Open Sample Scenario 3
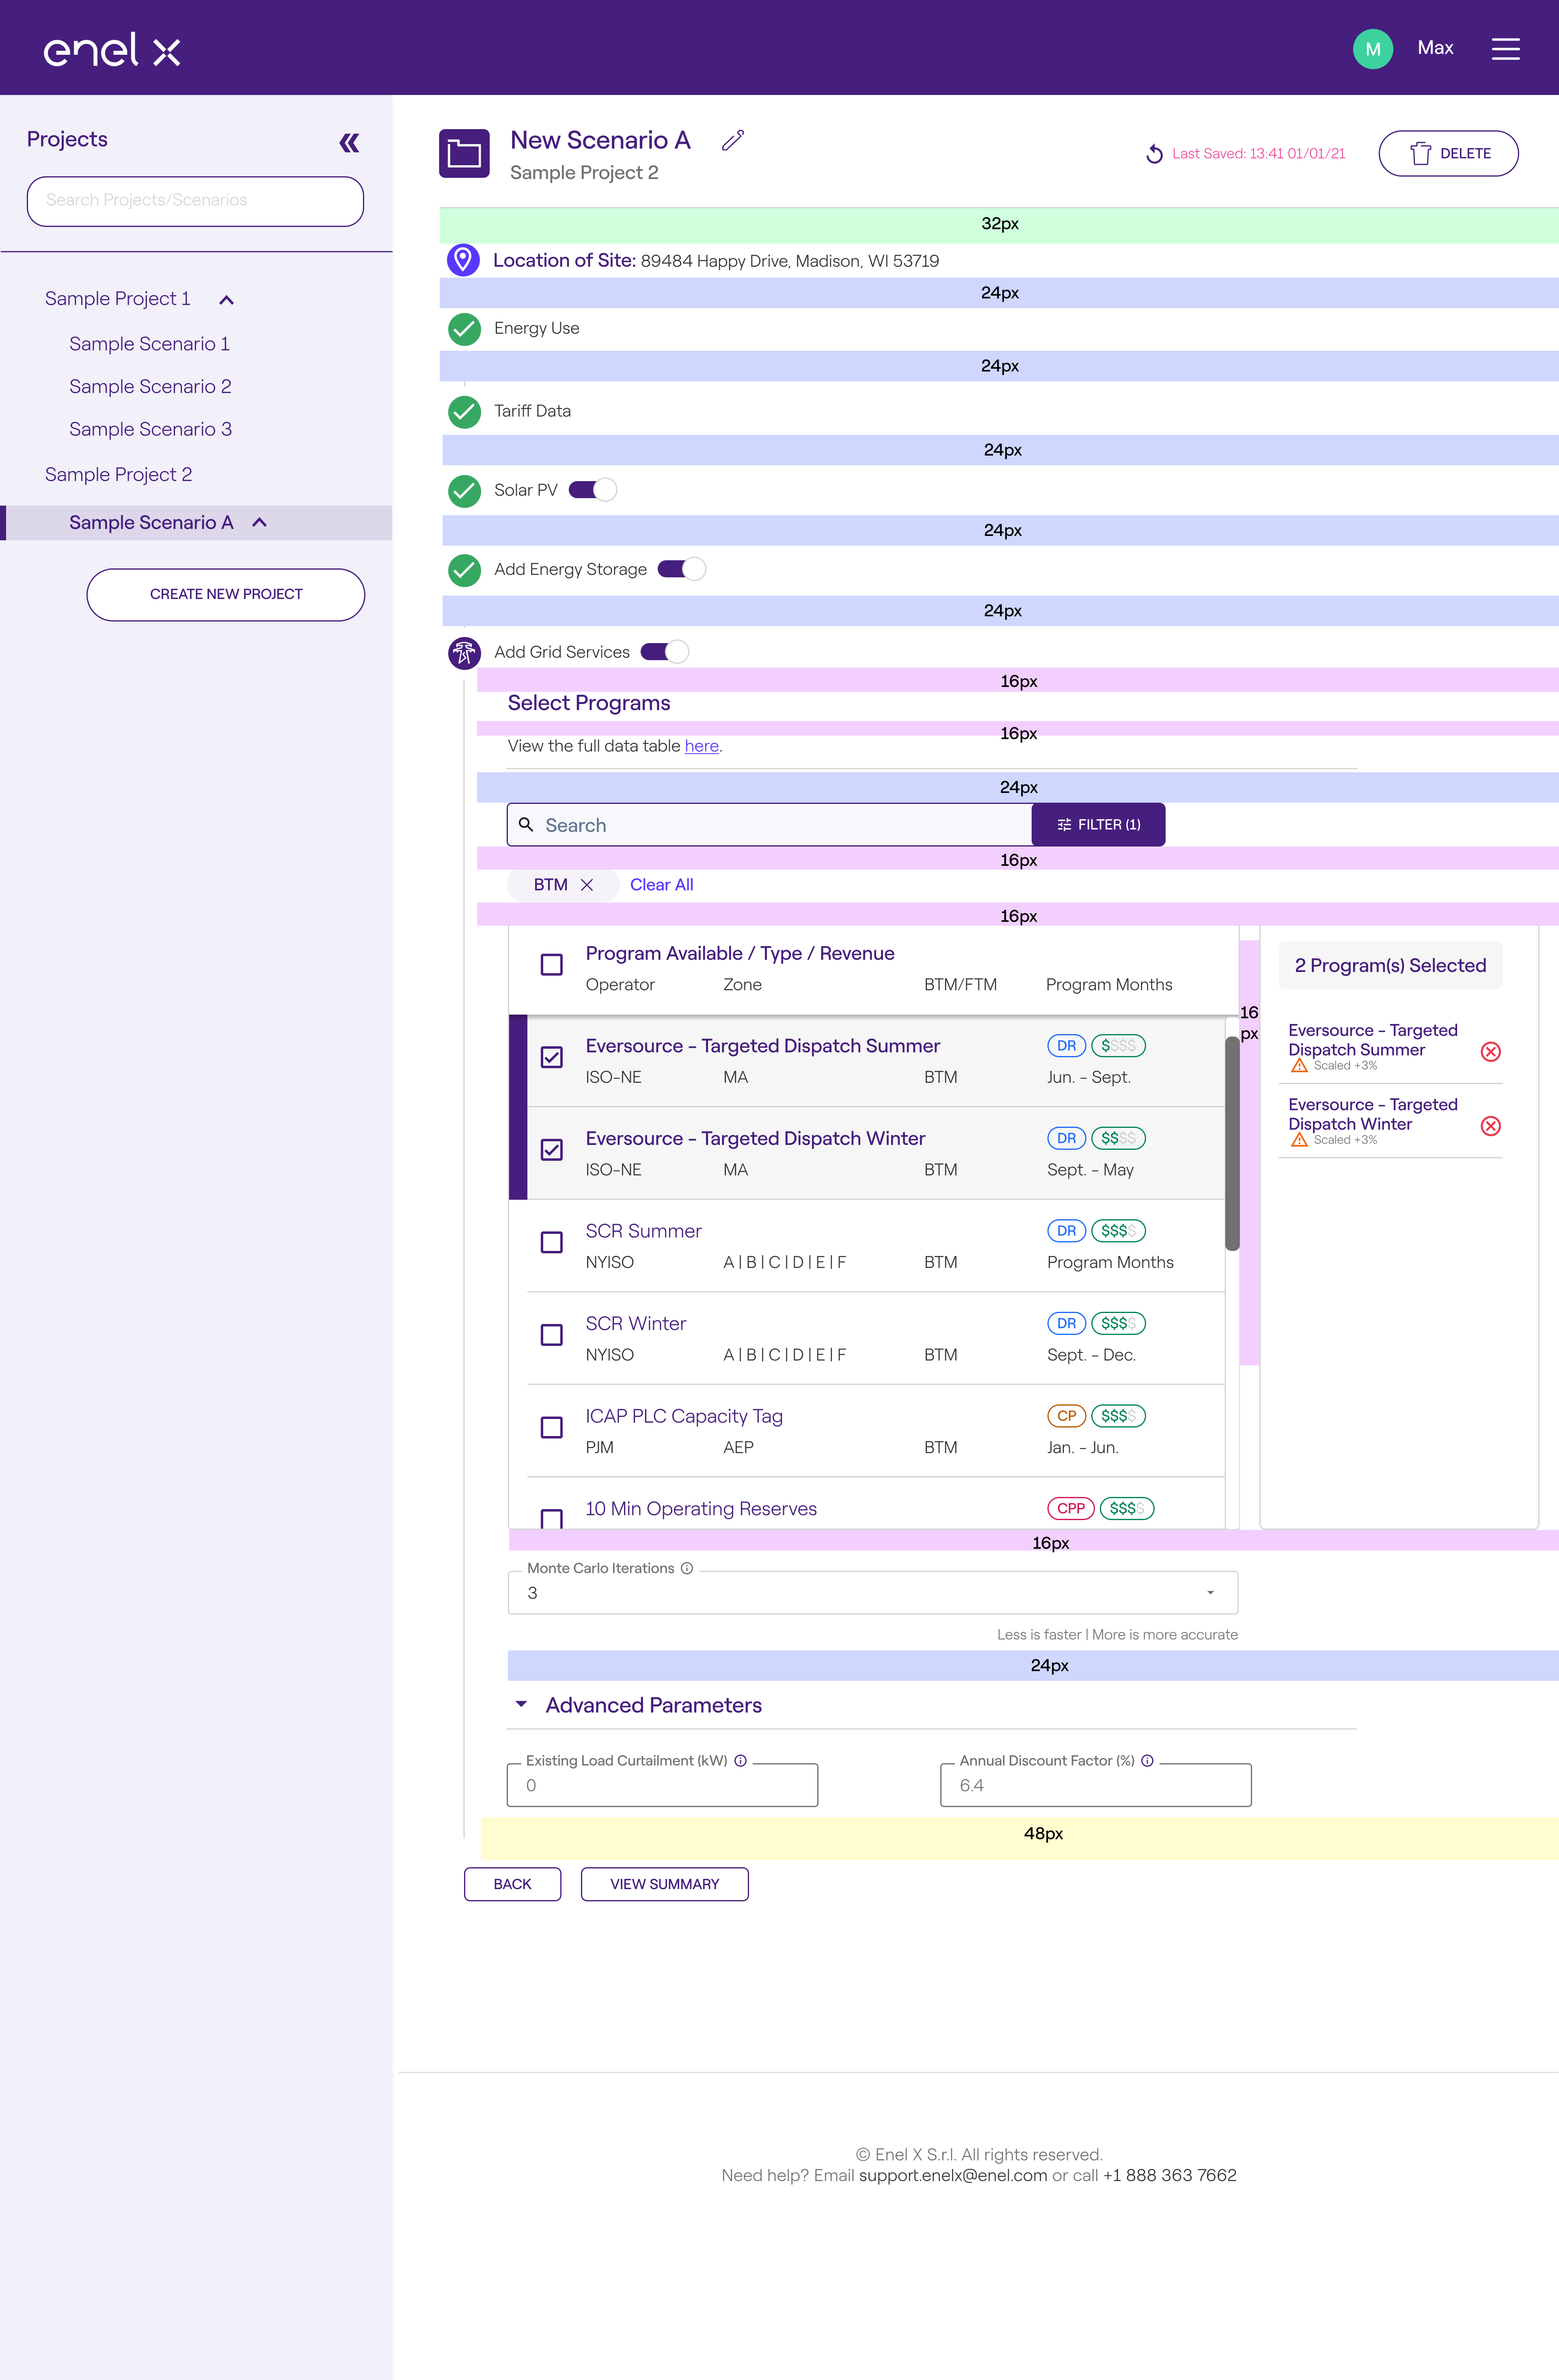 point(150,429)
